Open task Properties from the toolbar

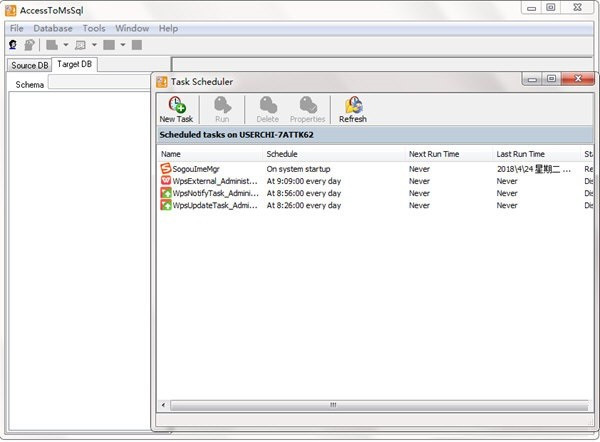[307, 108]
